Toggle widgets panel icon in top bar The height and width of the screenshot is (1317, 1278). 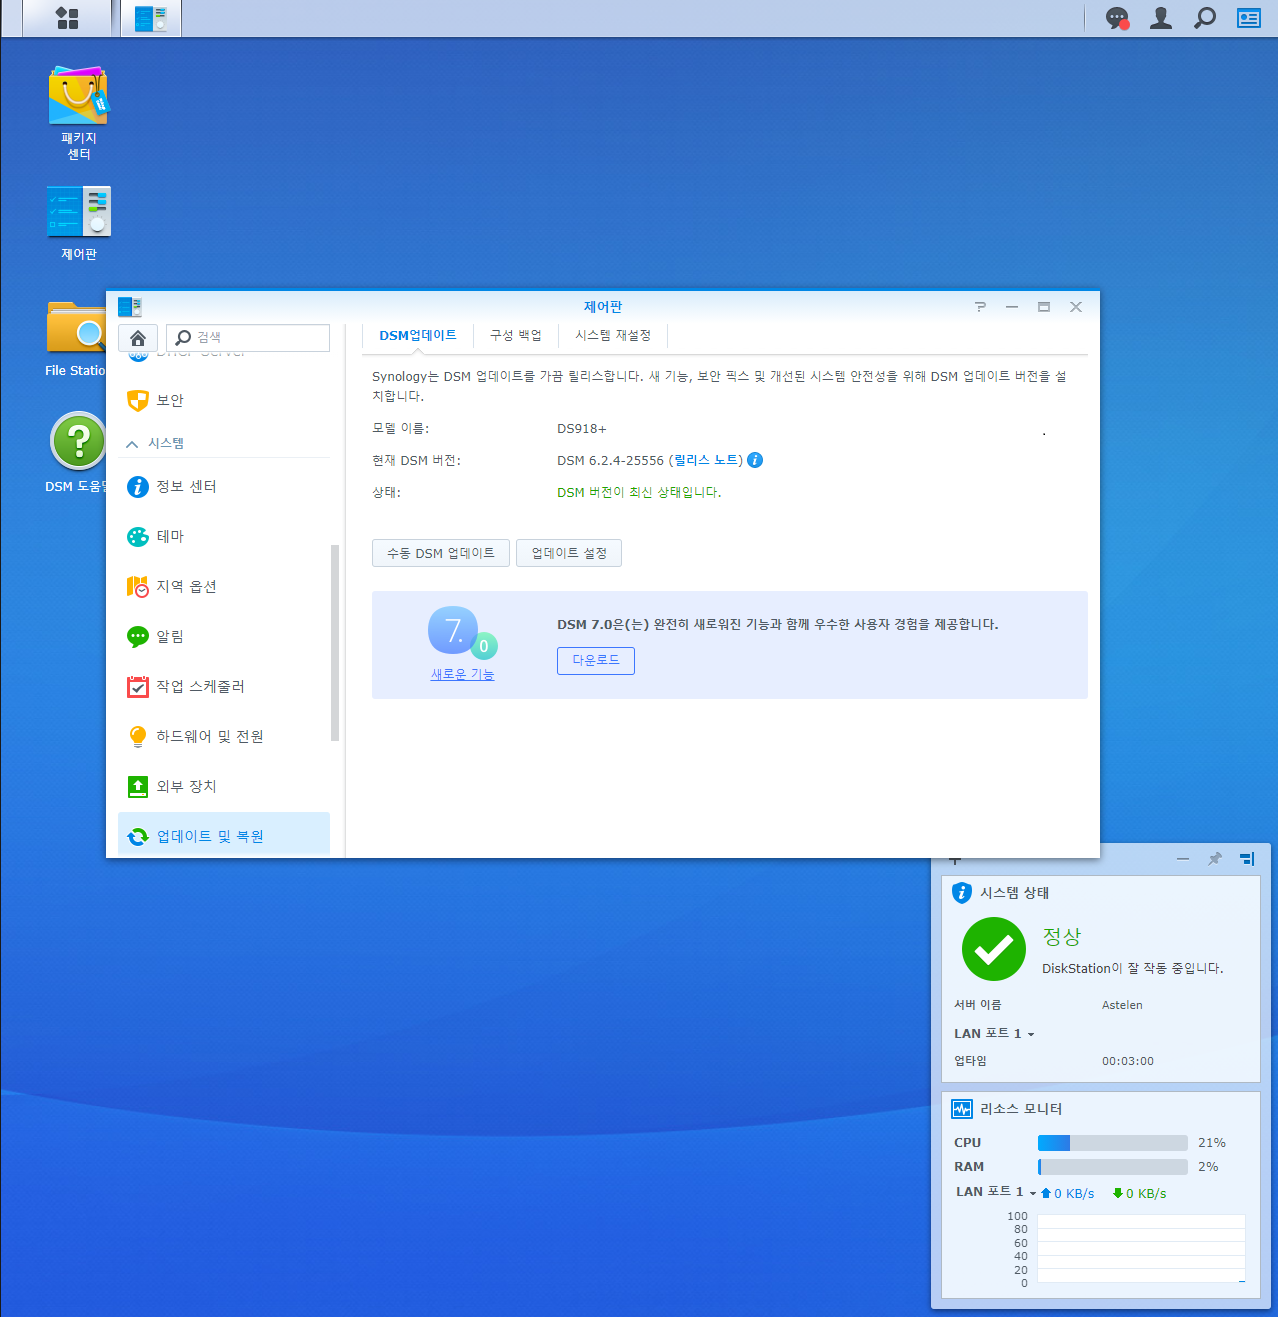[x=1249, y=18]
